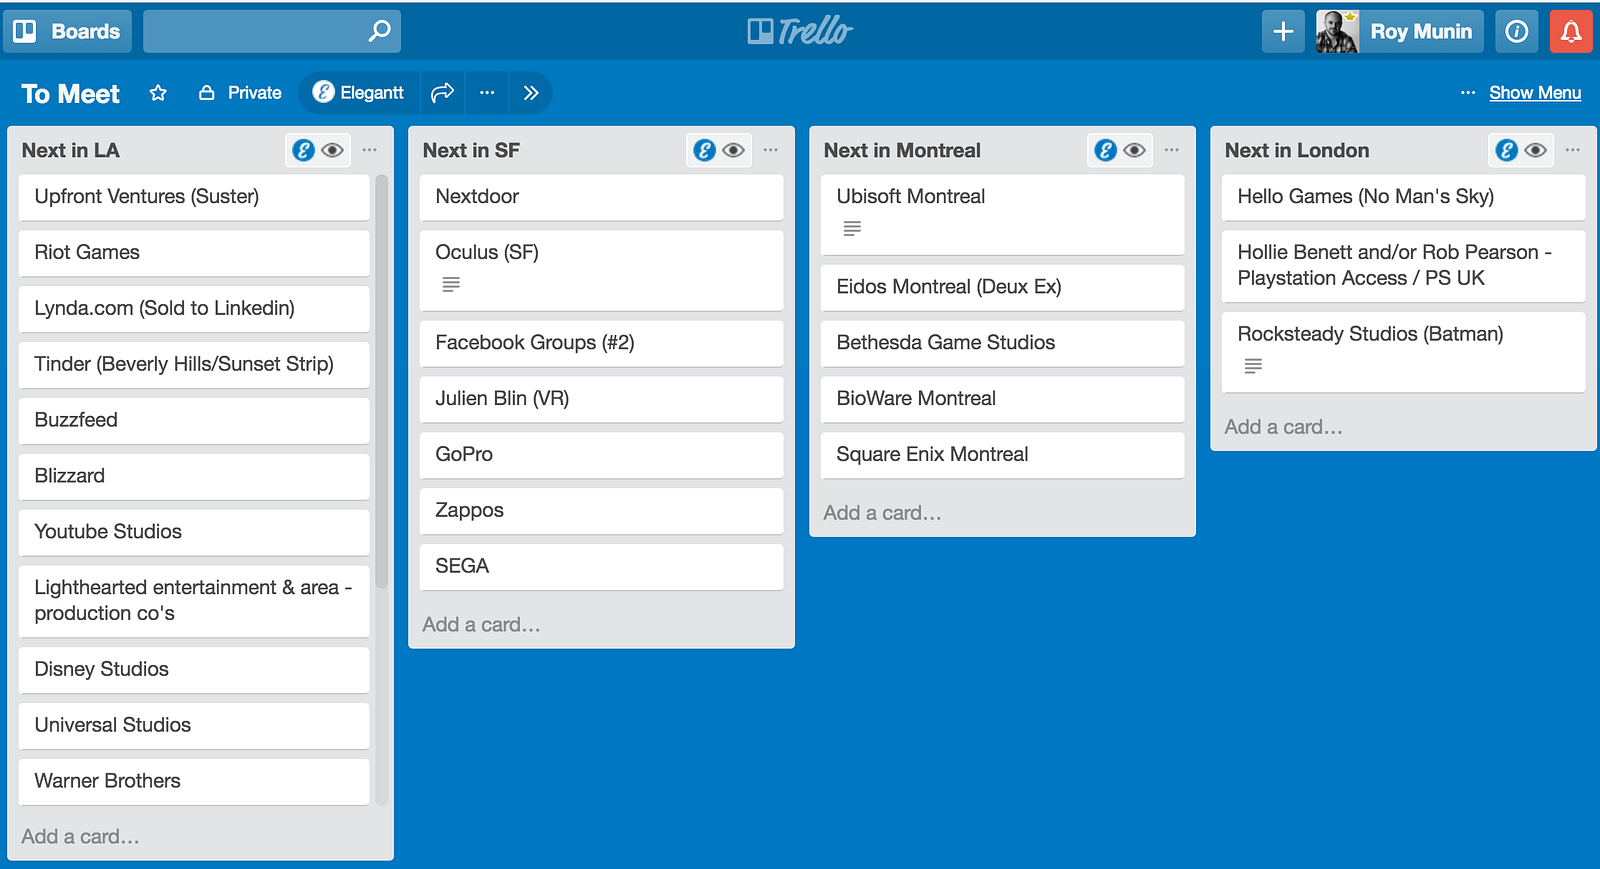Change Private board visibility
This screenshot has width=1600, height=869.
point(240,93)
